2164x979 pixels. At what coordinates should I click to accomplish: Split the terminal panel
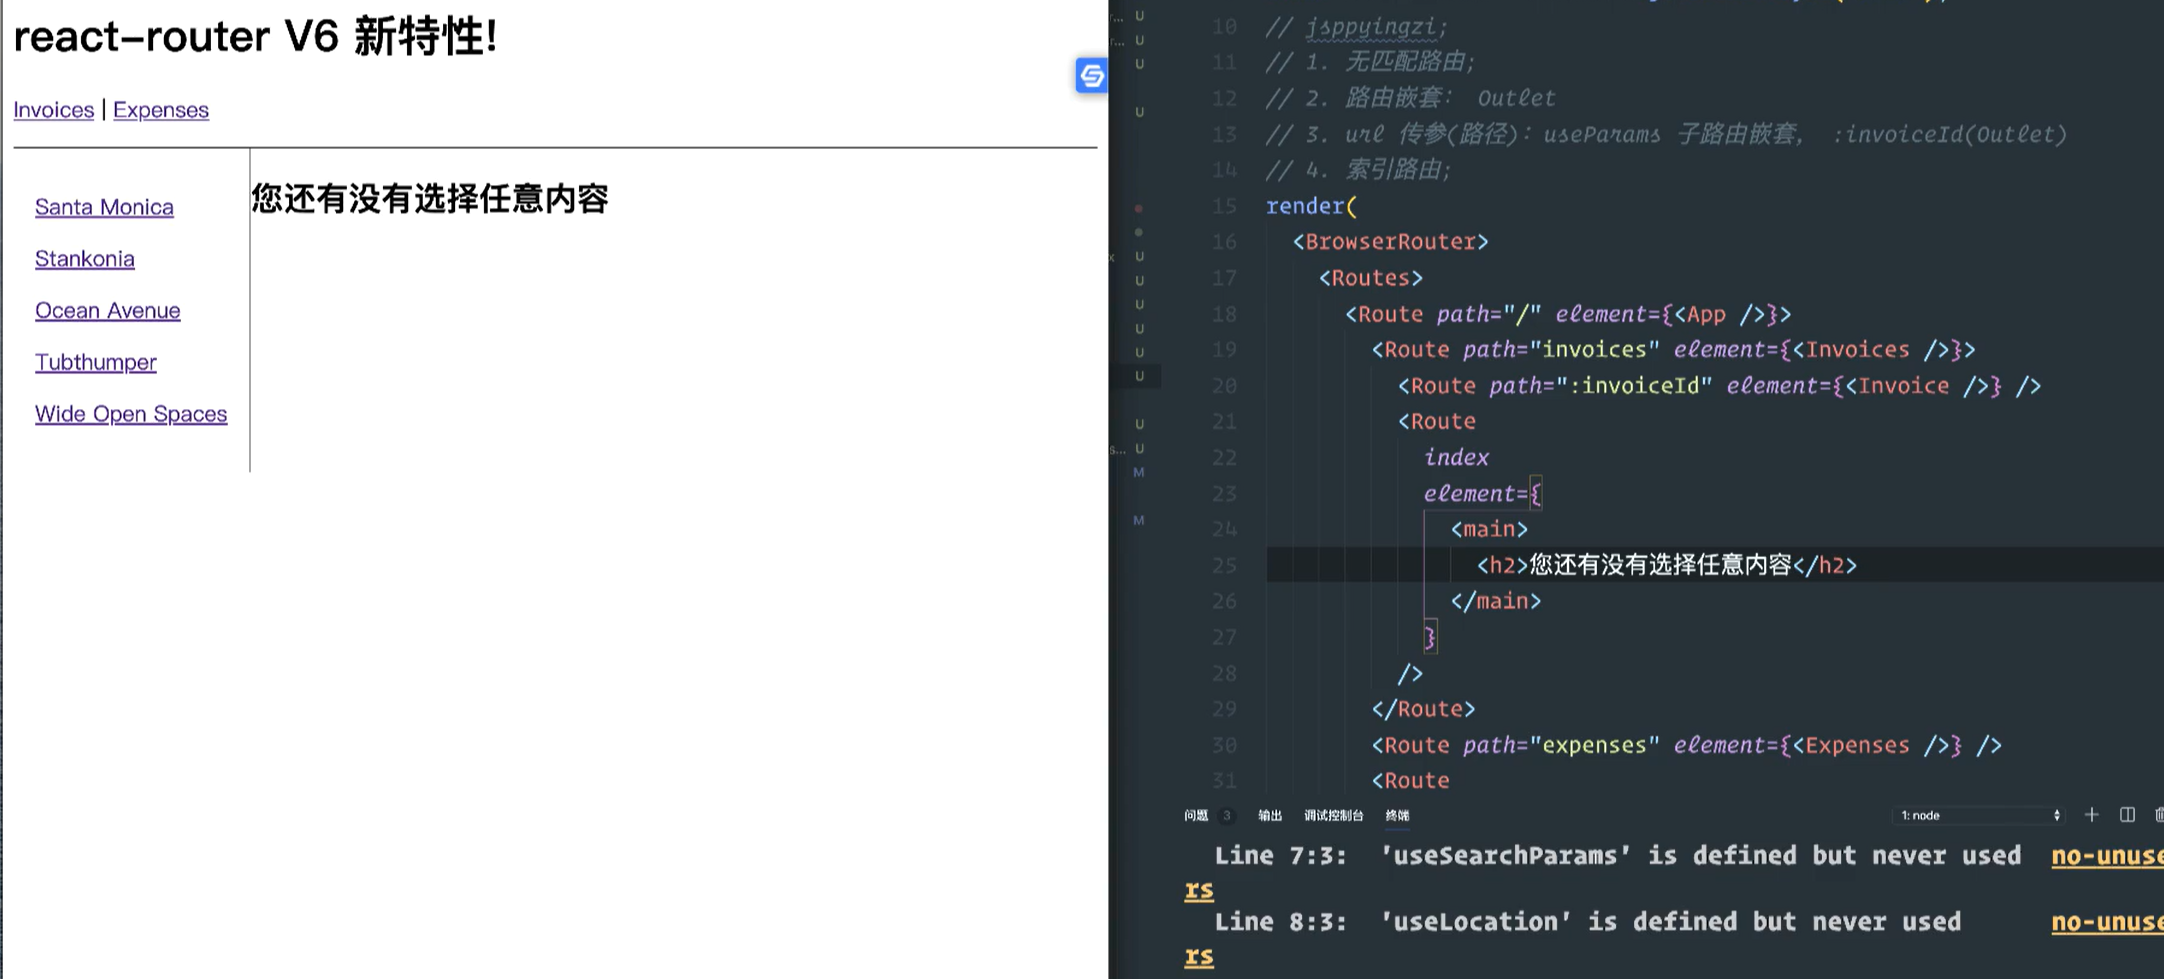click(x=2127, y=815)
